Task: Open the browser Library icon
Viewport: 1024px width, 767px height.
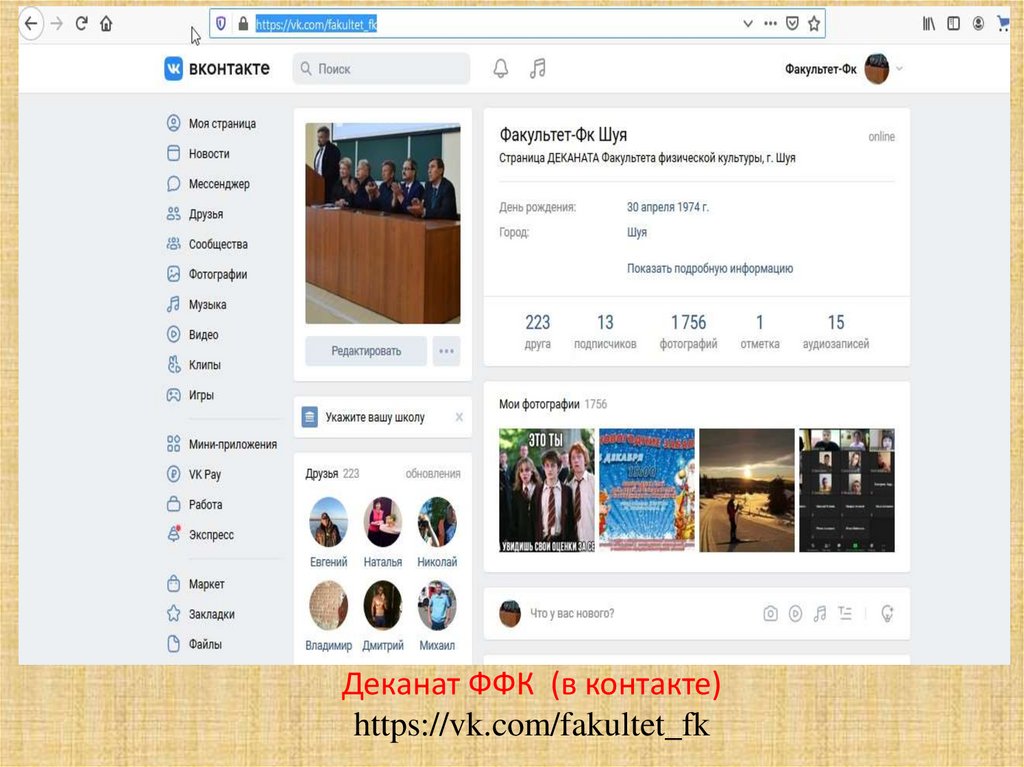Action: coord(929,24)
